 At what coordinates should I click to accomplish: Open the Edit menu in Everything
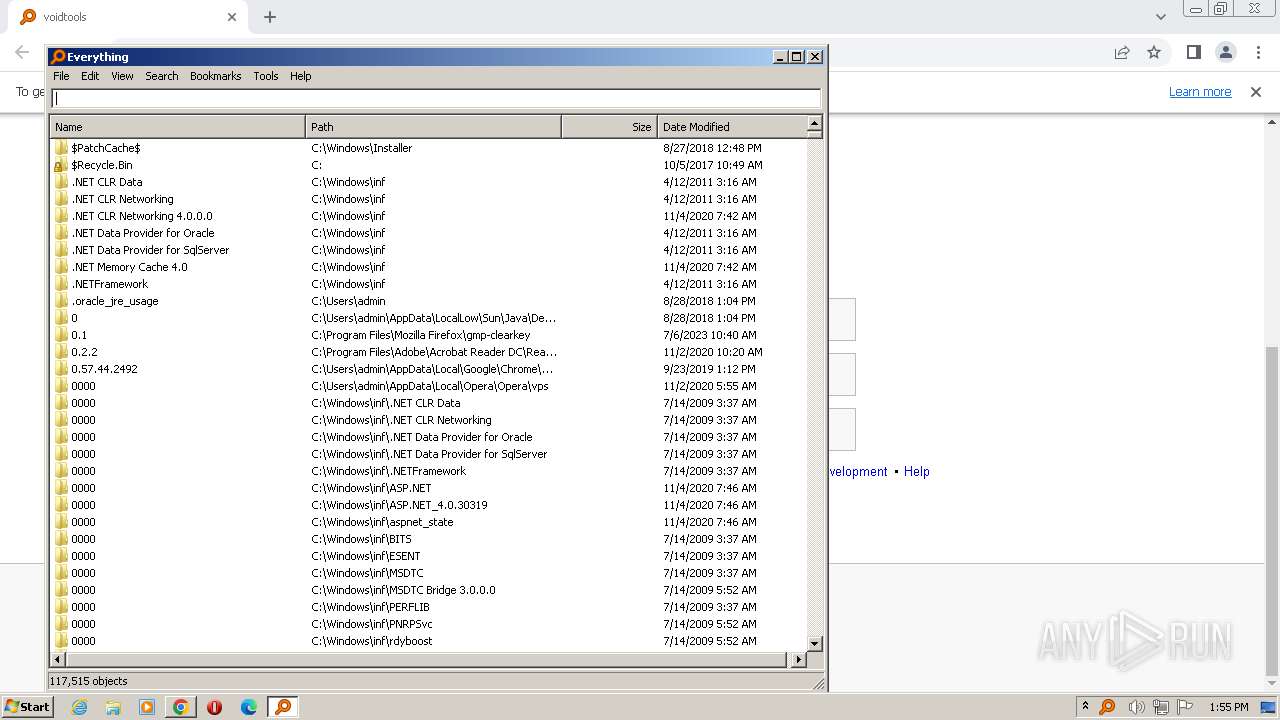pyautogui.click(x=90, y=76)
